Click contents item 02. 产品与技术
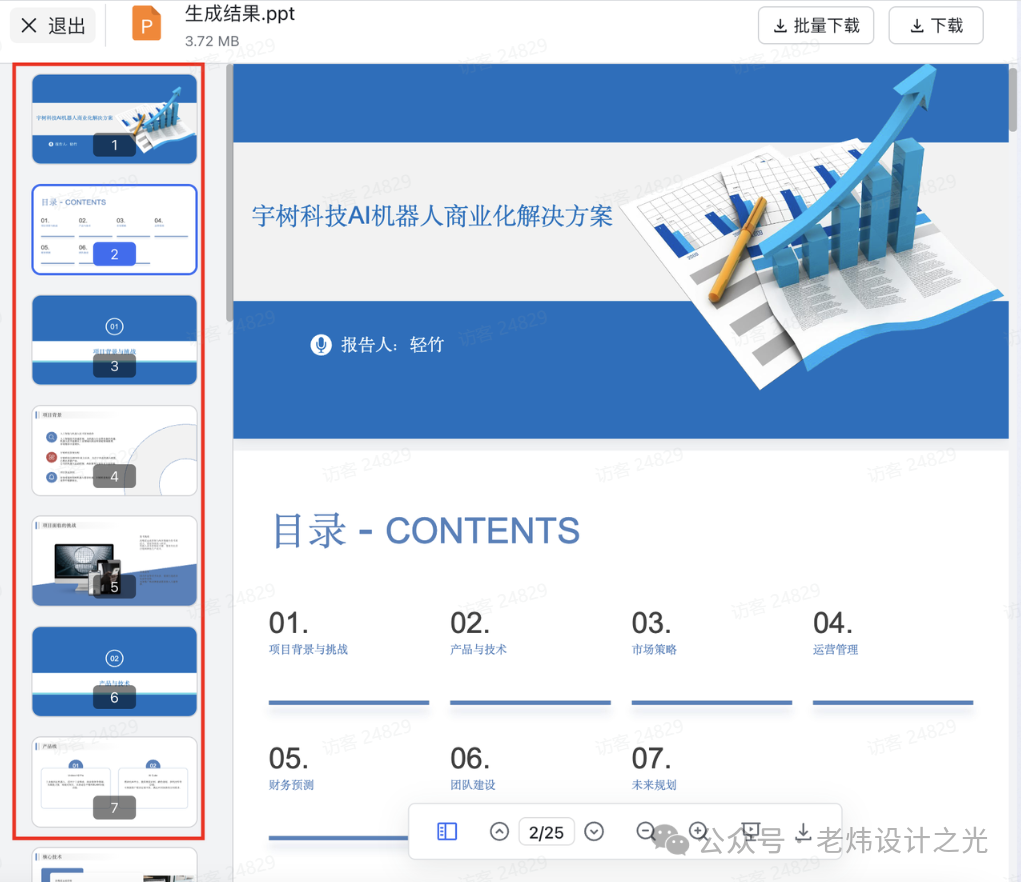 [x=479, y=633]
